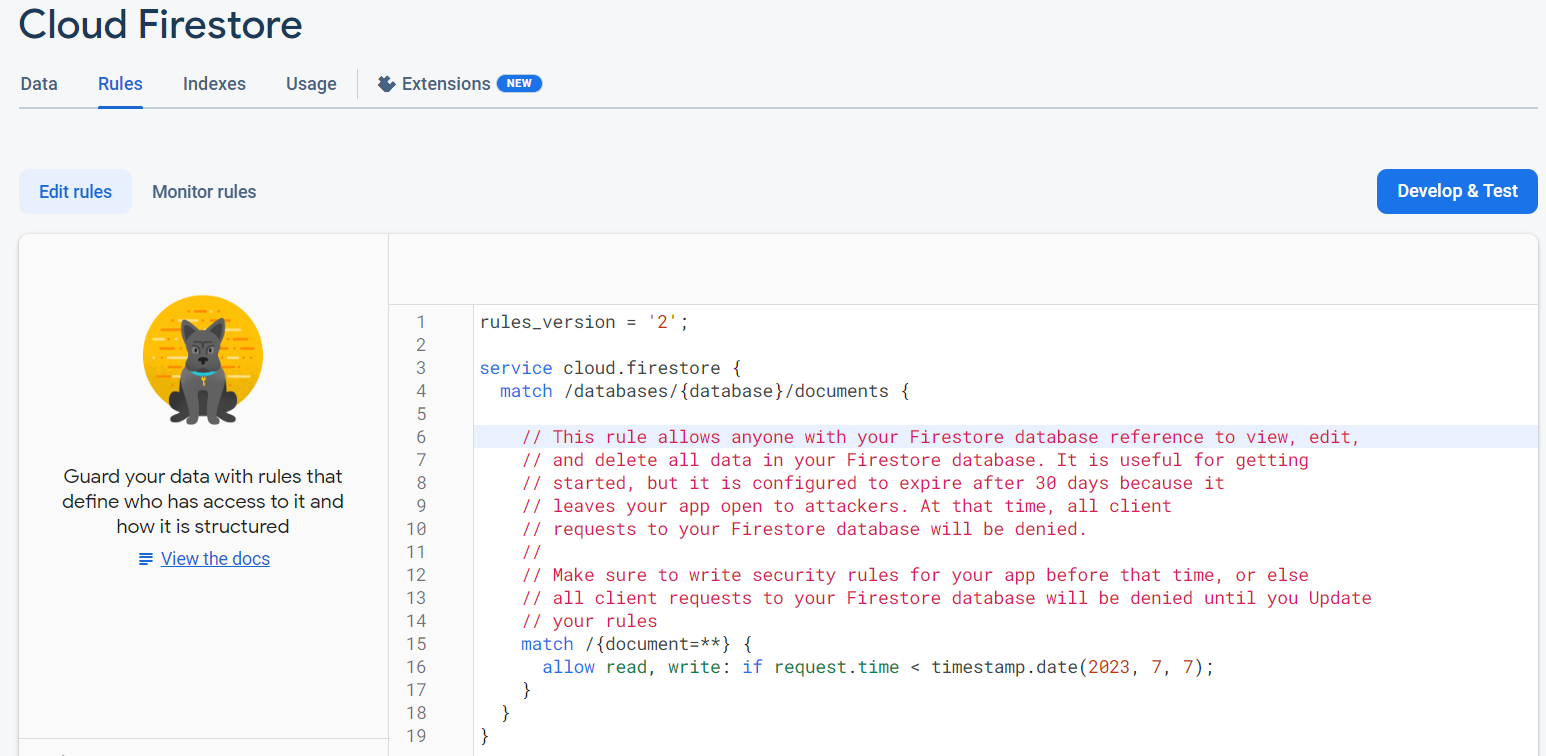Click the Cloud Firestore page heading
This screenshot has height=756, width=1546.
click(x=161, y=24)
